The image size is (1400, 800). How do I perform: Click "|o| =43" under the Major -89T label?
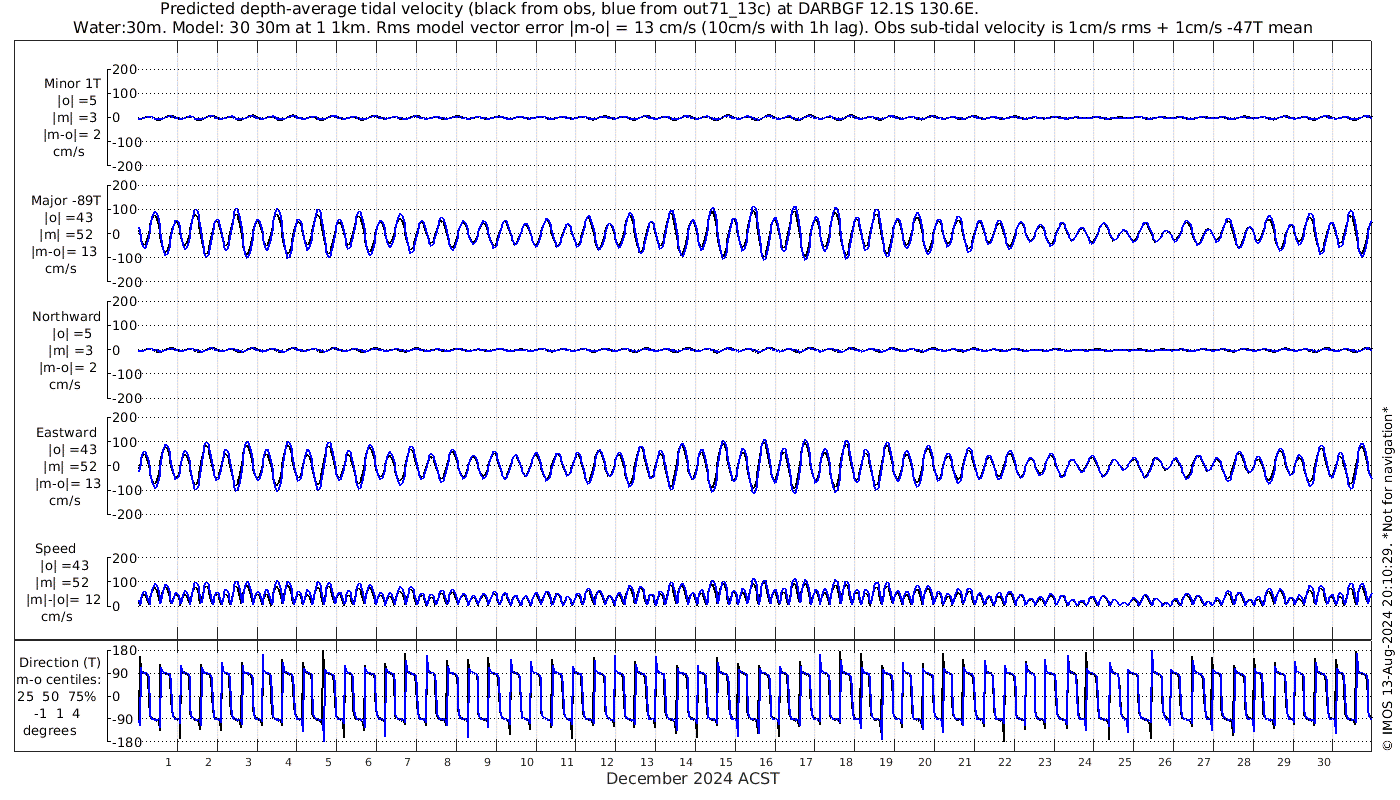67,217
